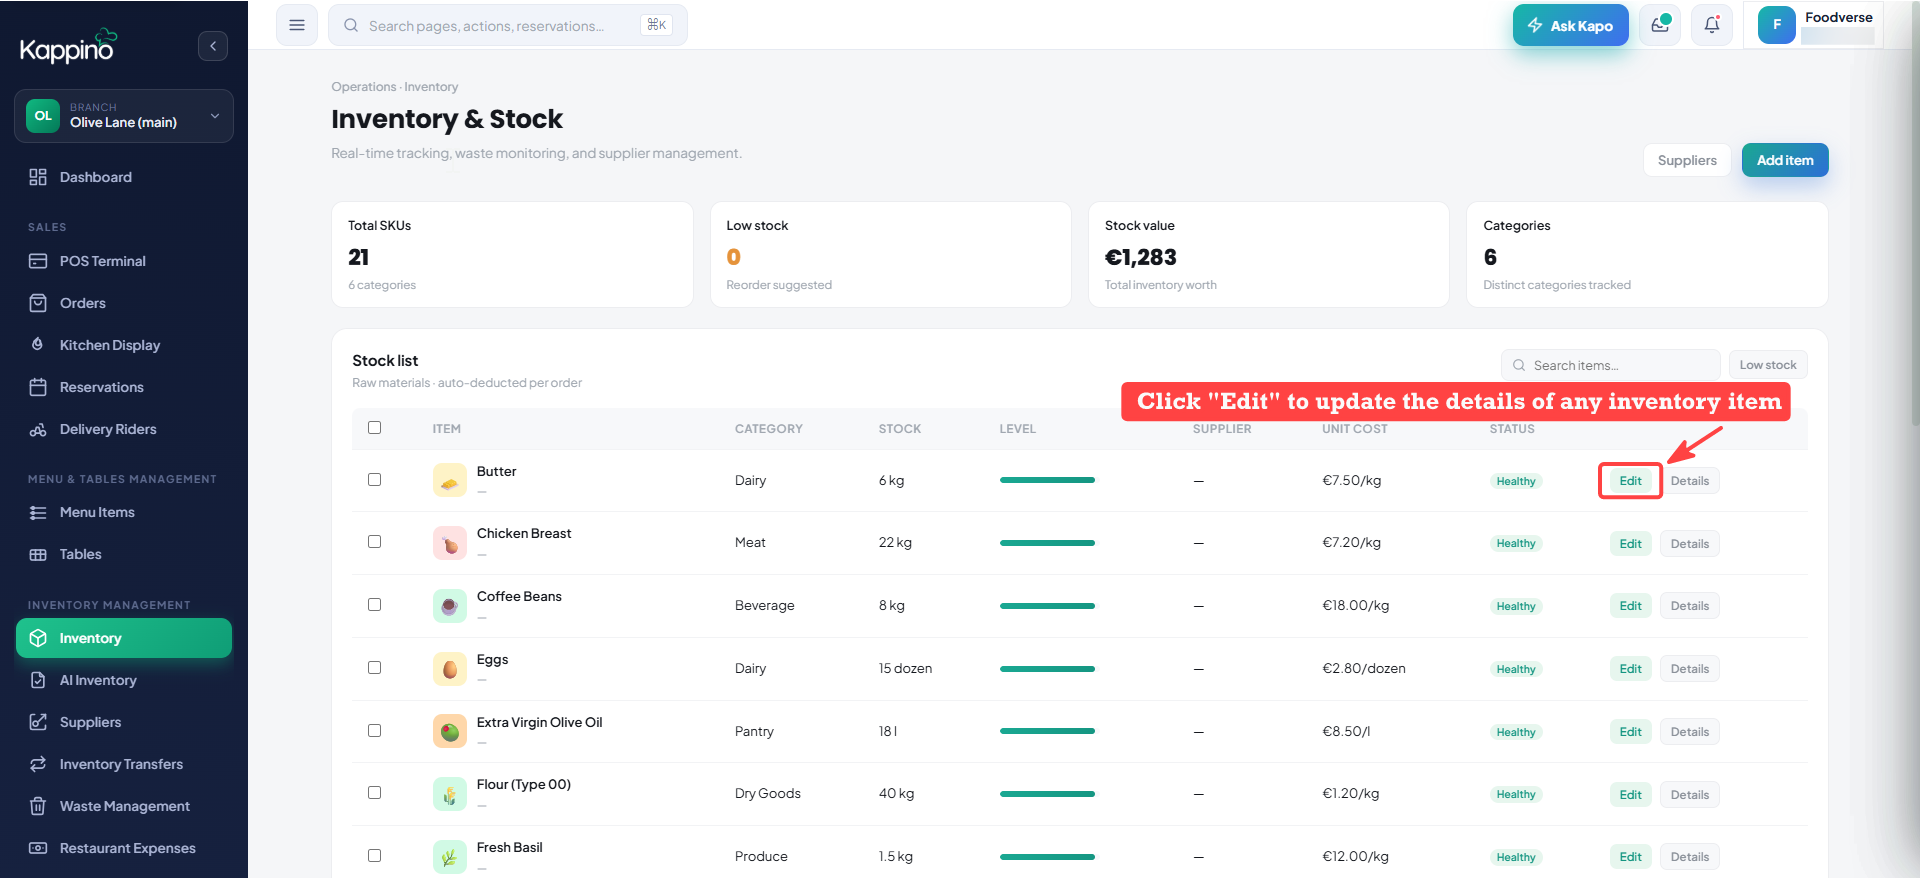Open the Foodverse account menu

point(1814,25)
